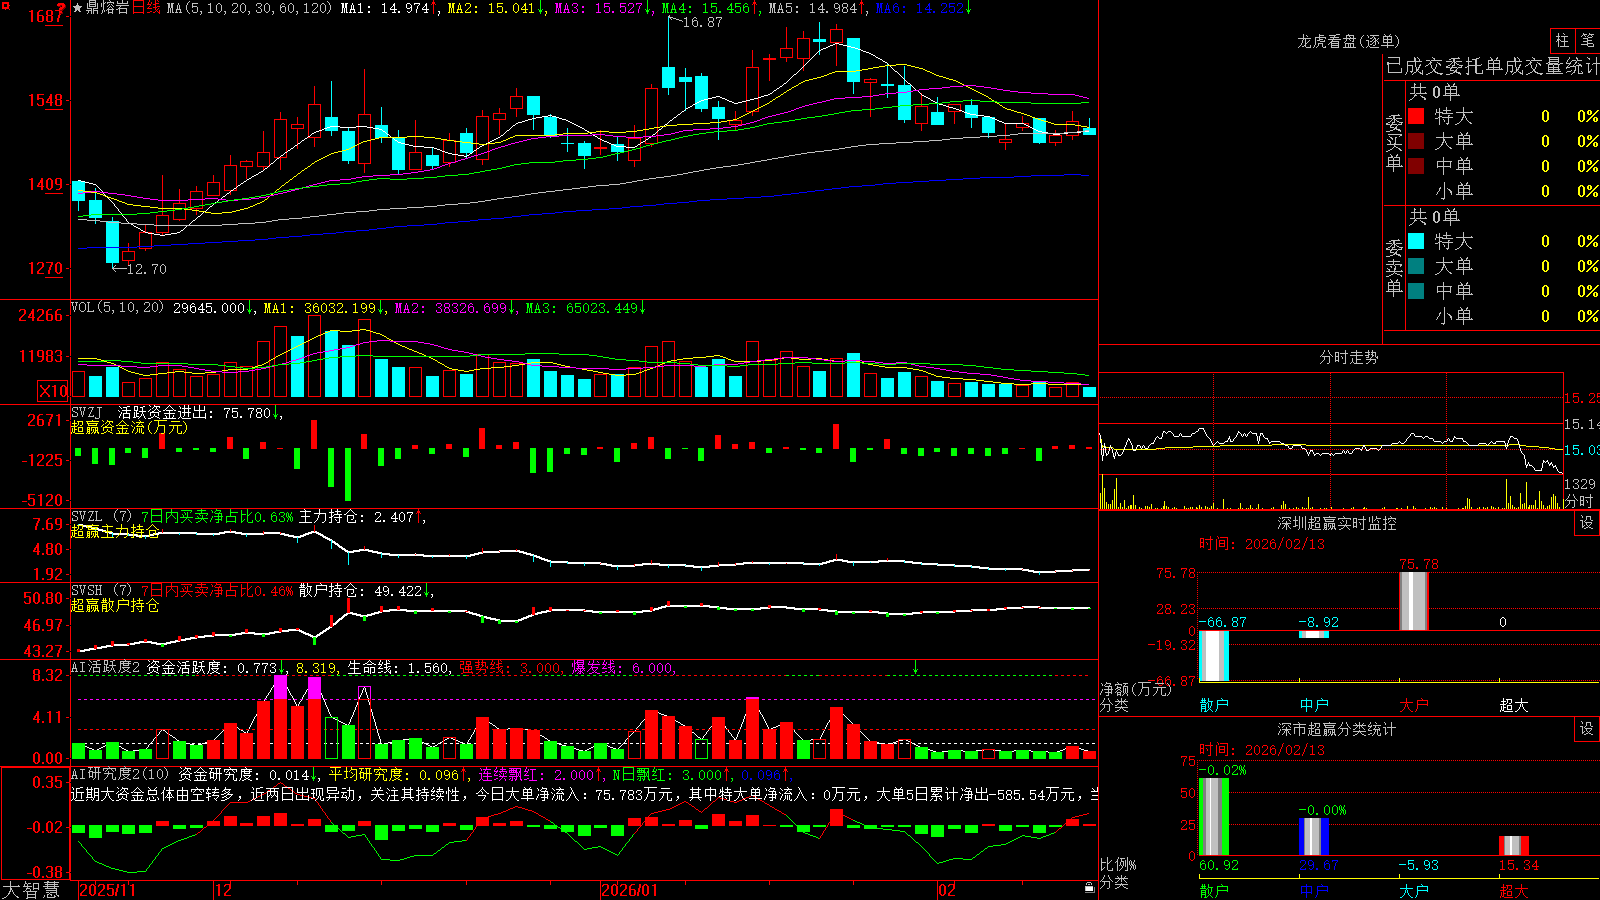Click the dark red 中单 swatch under 委买单

[x=1416, y=166]
